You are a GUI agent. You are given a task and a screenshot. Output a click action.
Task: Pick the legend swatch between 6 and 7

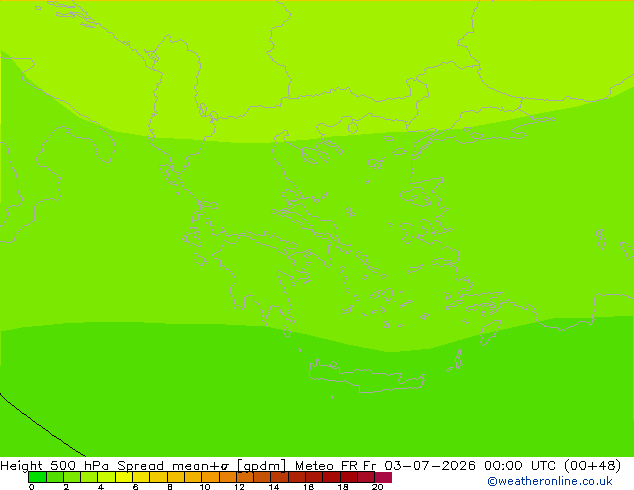(141, 477)
